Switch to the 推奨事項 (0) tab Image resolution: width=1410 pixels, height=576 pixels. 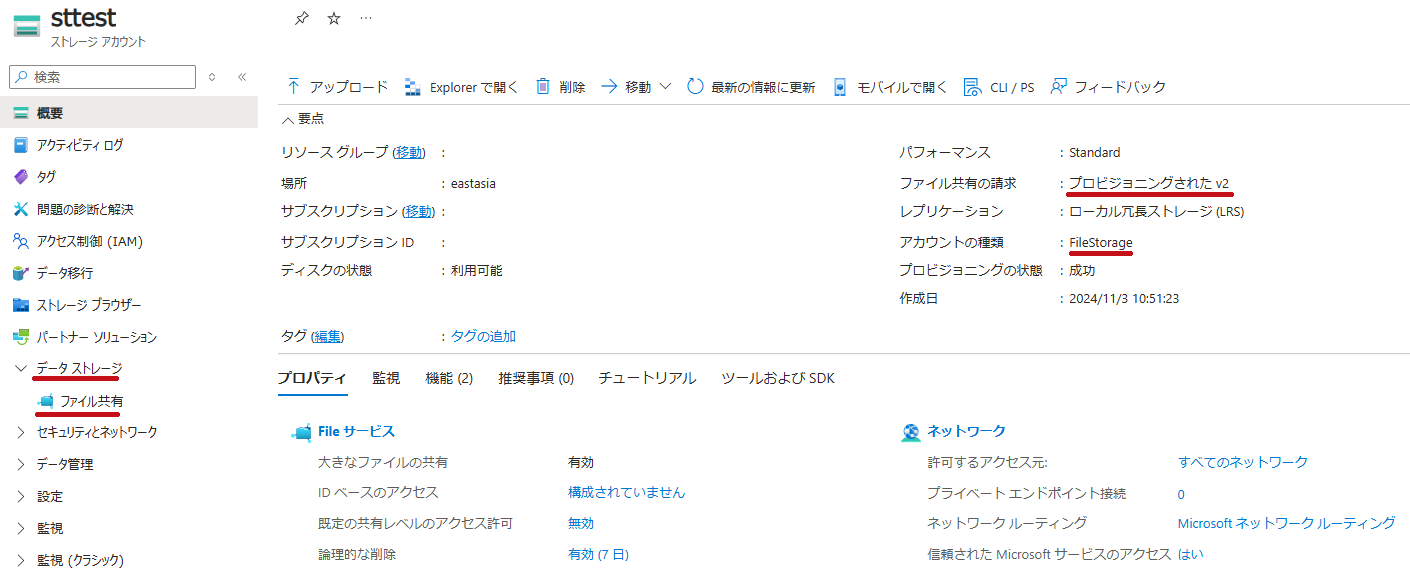pos(536,378)
